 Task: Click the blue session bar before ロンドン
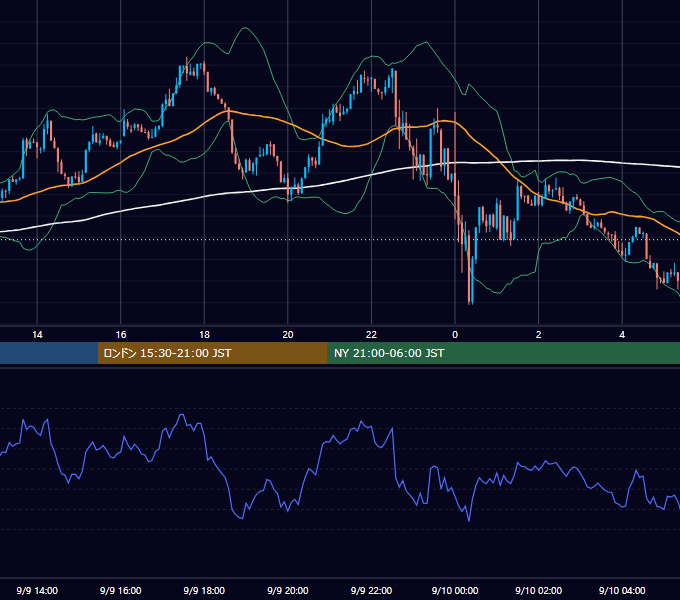49,353
